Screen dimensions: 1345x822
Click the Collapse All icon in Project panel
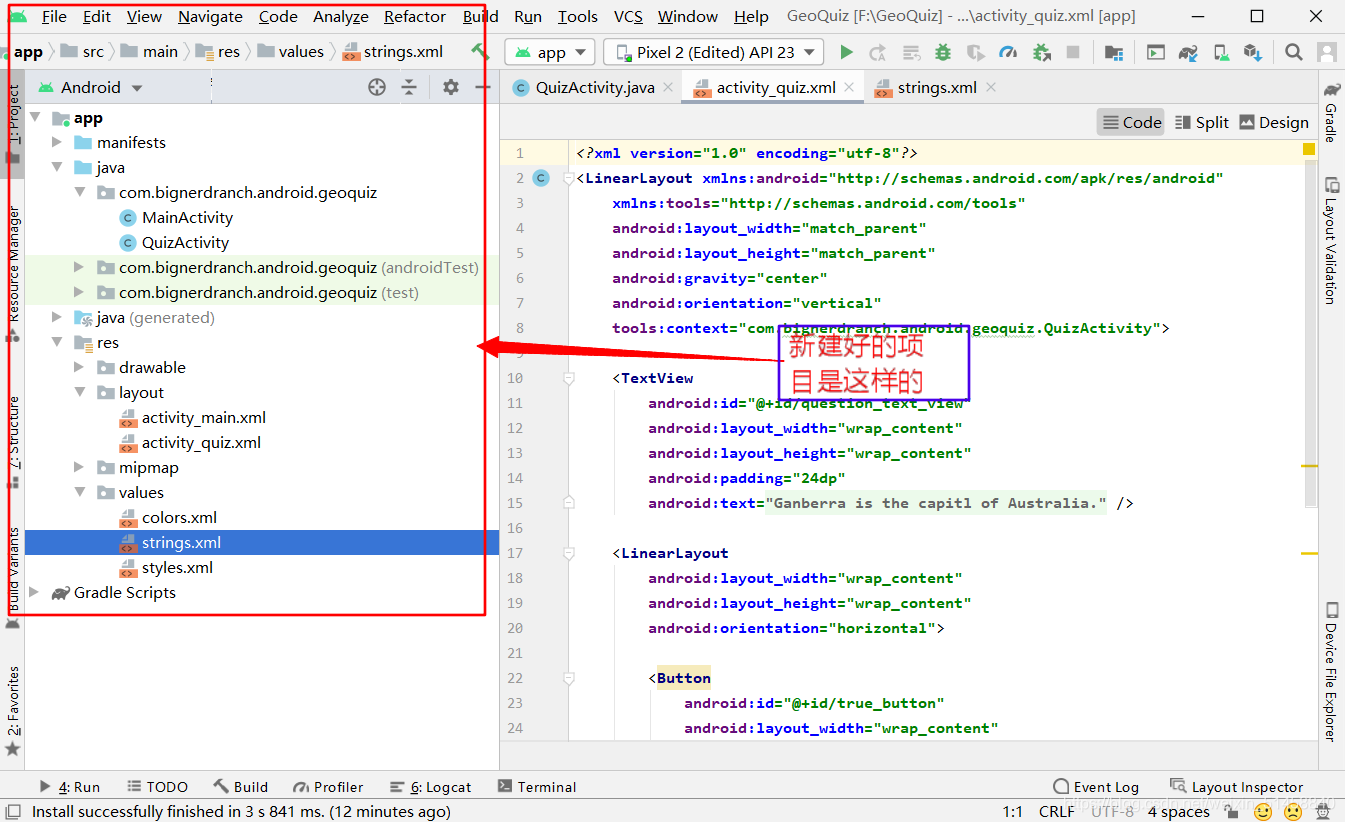[x=409, y=87]
